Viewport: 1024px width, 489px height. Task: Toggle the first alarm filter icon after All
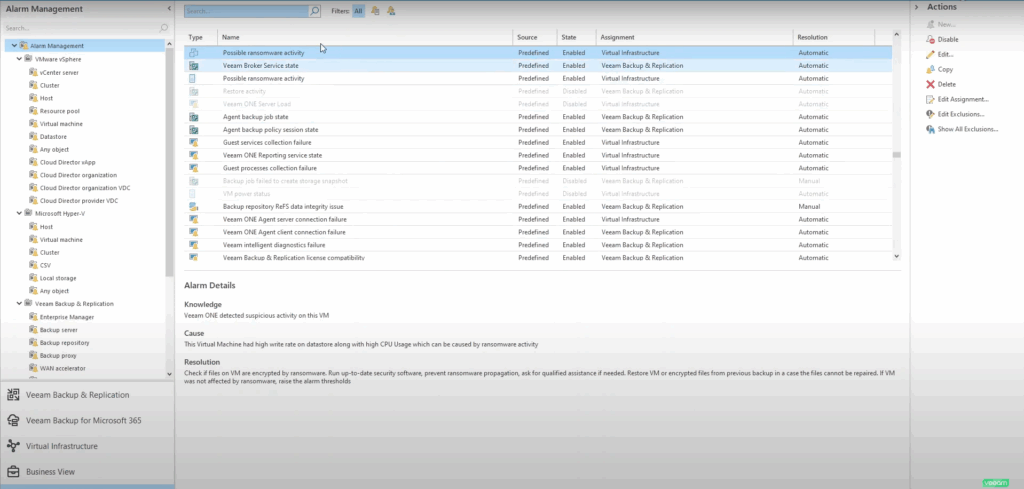pyautogui.click(x=375, y=11)
